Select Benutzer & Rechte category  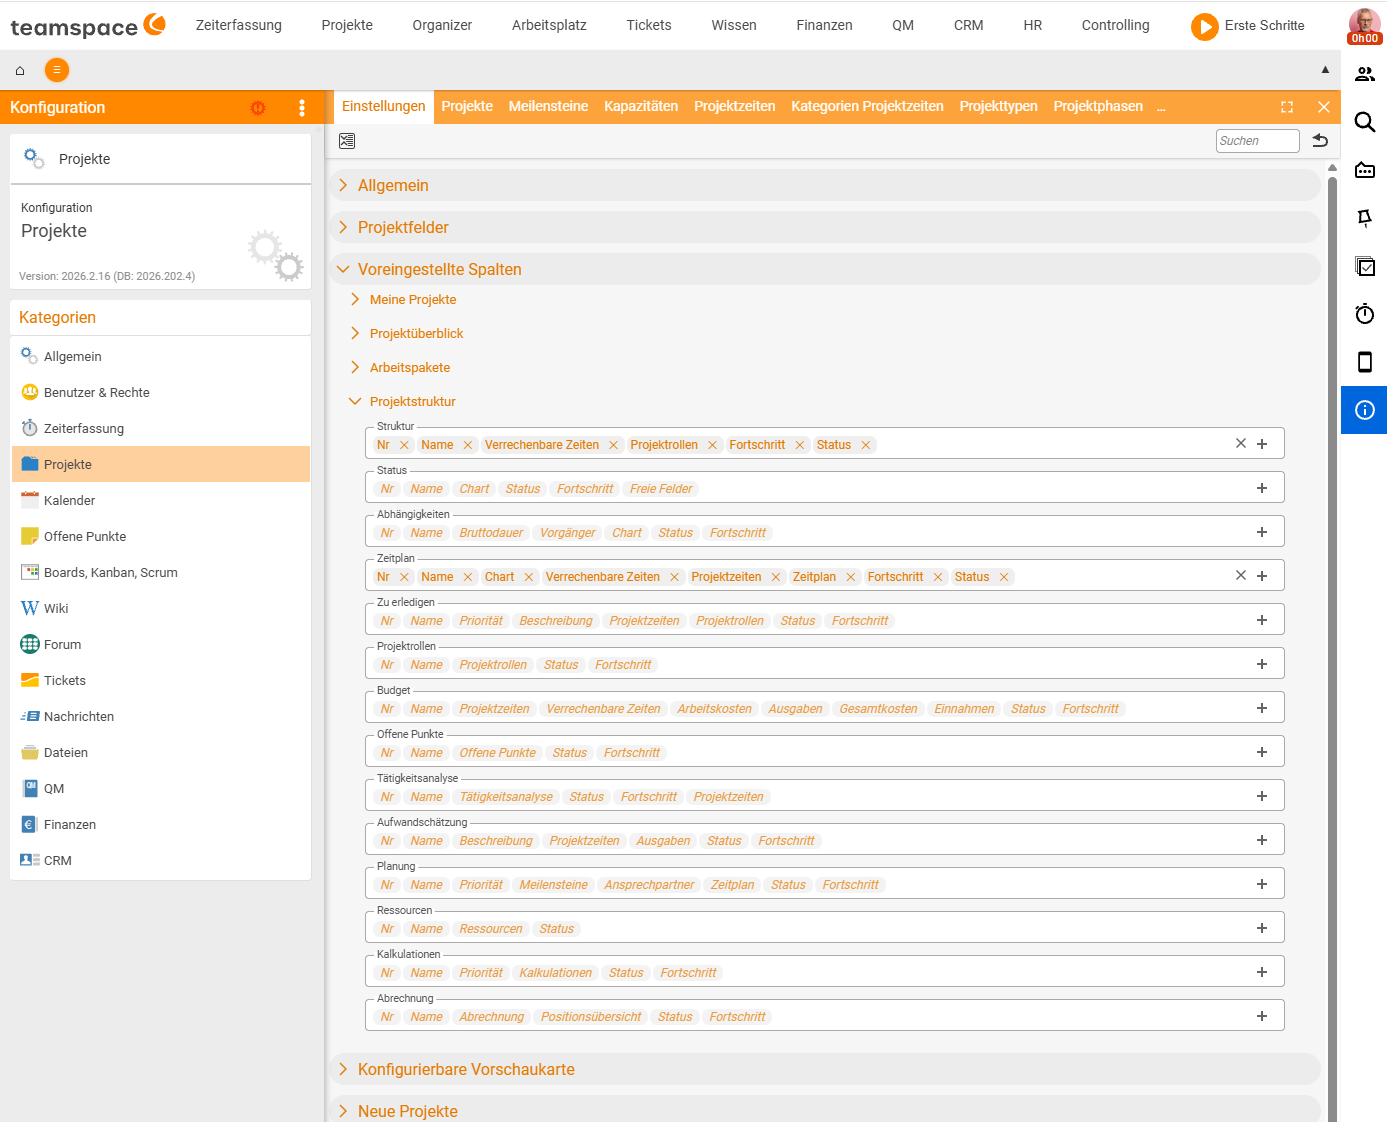click(160, 392)
